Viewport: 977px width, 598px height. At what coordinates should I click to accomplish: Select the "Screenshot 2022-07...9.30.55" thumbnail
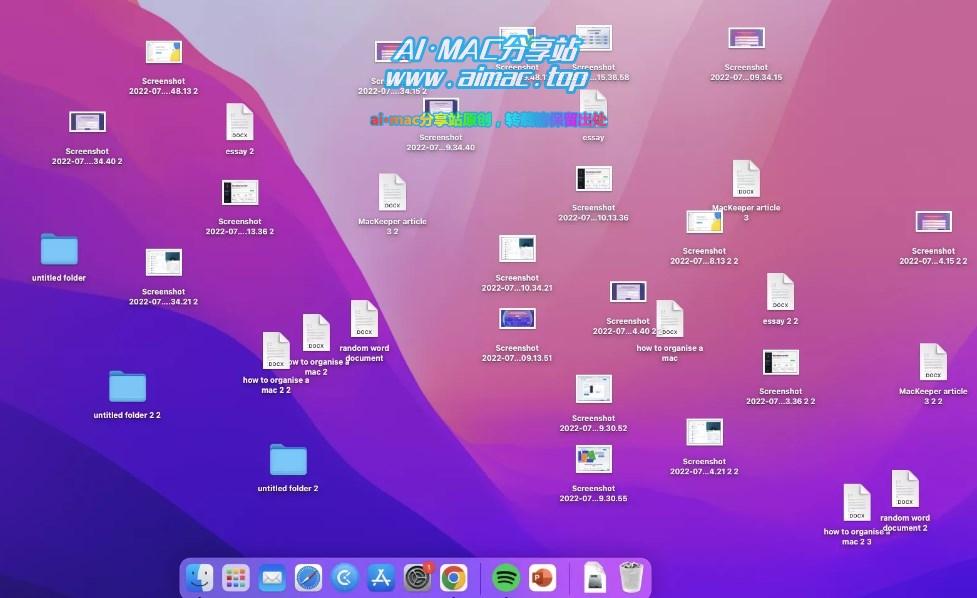(594, 459)
